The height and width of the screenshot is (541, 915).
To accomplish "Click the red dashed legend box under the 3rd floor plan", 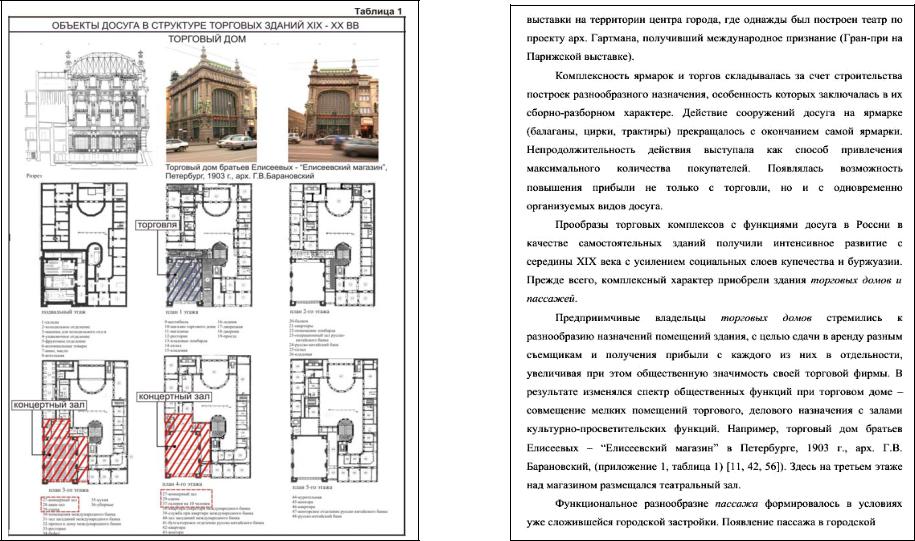I will click(61, 504).
